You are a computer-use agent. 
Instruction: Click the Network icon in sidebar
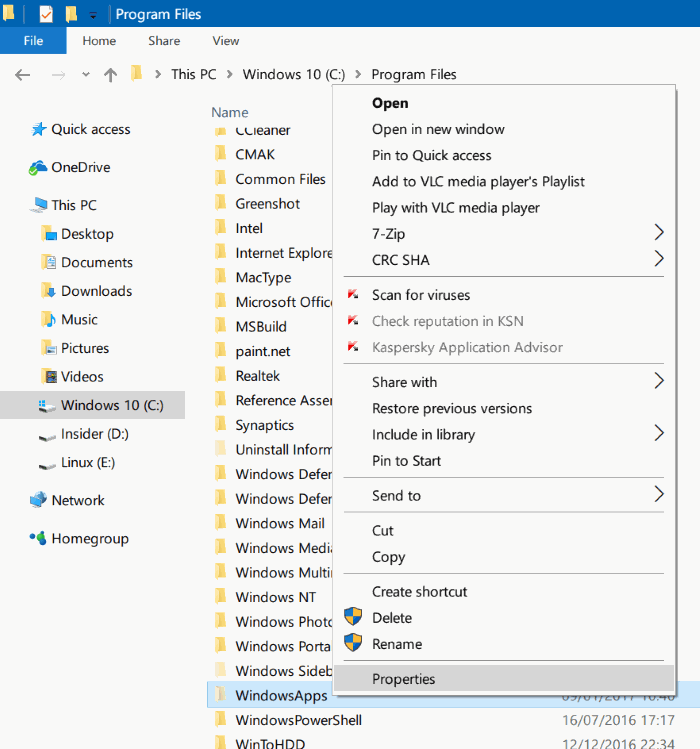click(38, 500)
